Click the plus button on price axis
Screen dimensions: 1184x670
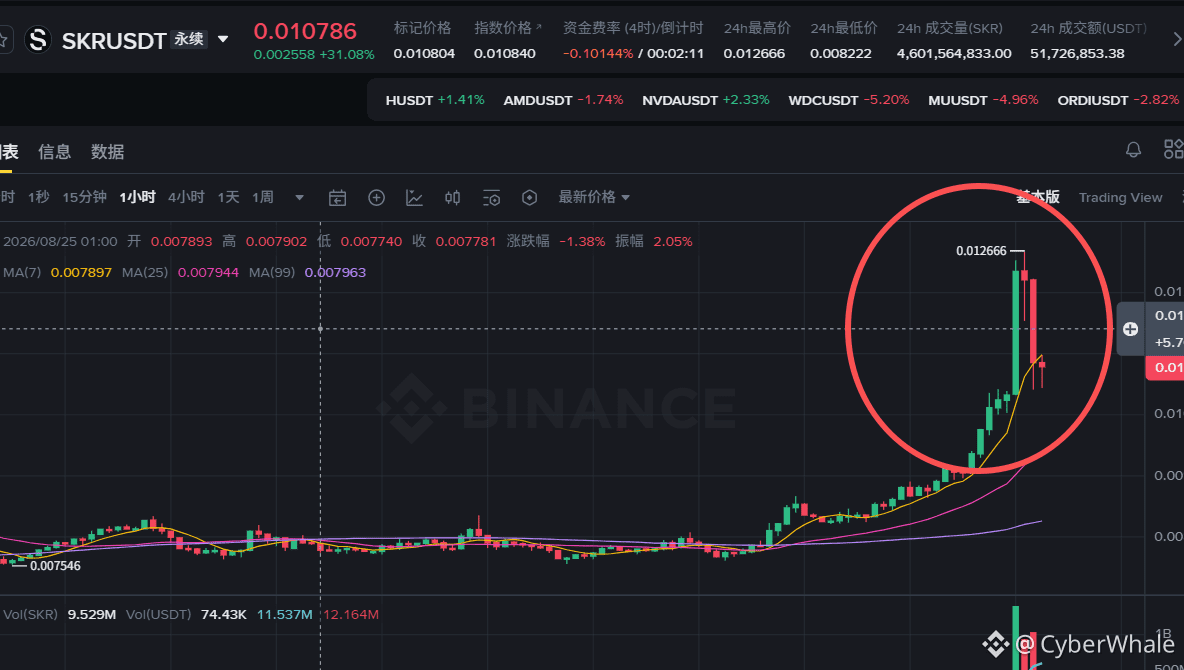point(1130,329)
